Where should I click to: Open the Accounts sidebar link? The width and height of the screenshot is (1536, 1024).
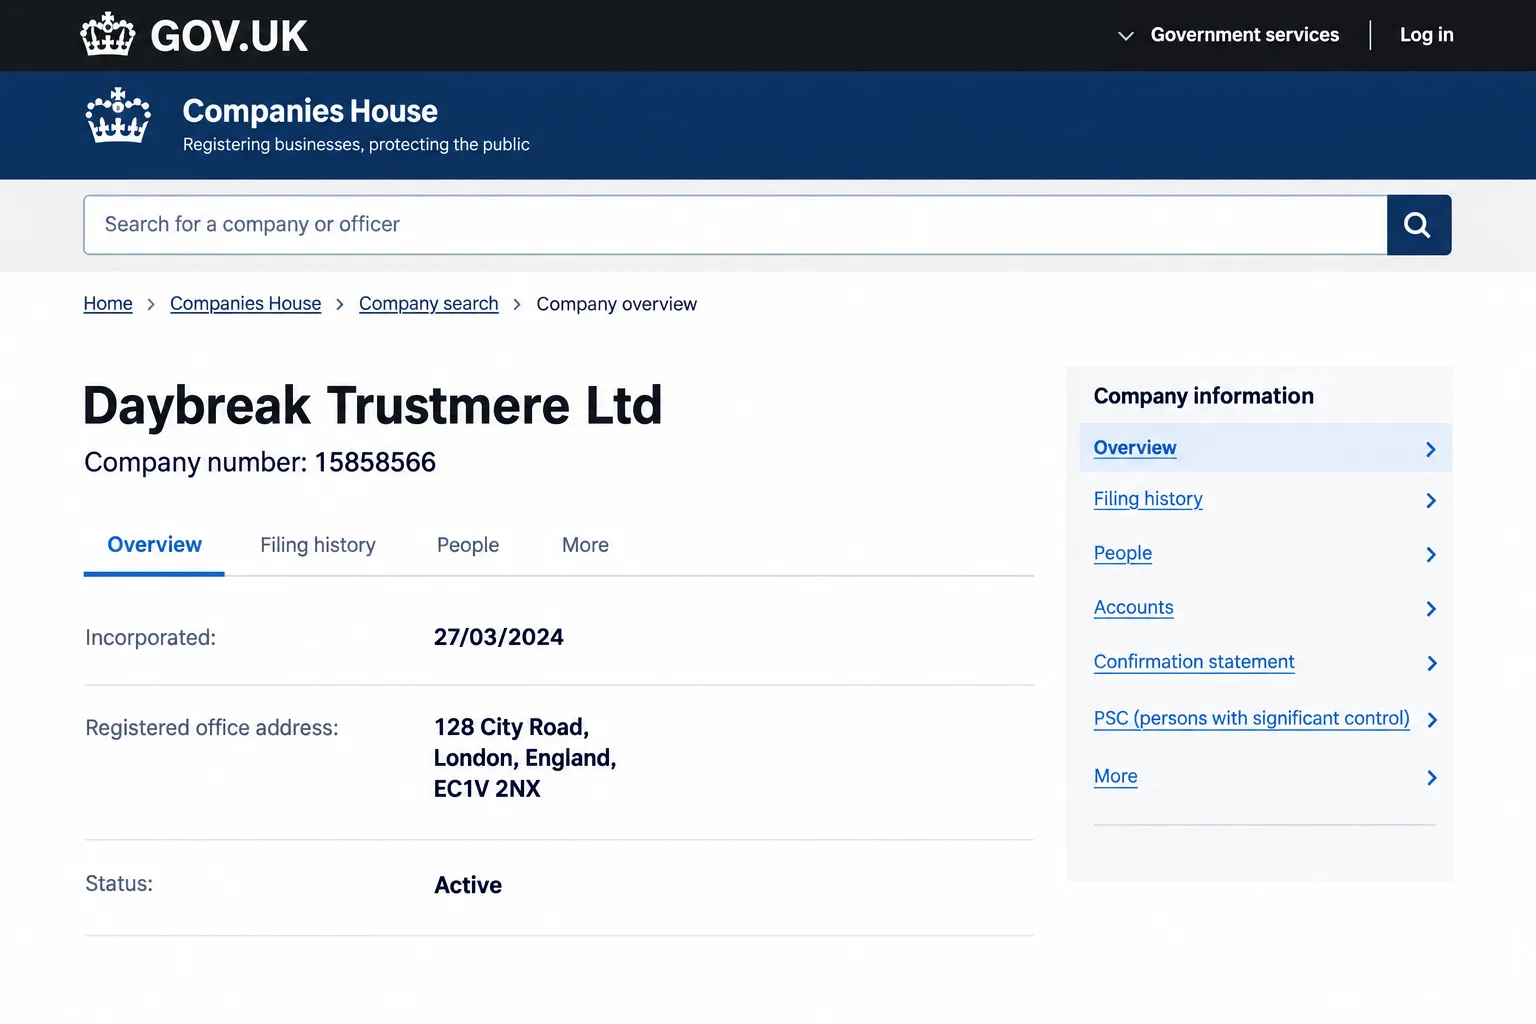(1133, 607)
